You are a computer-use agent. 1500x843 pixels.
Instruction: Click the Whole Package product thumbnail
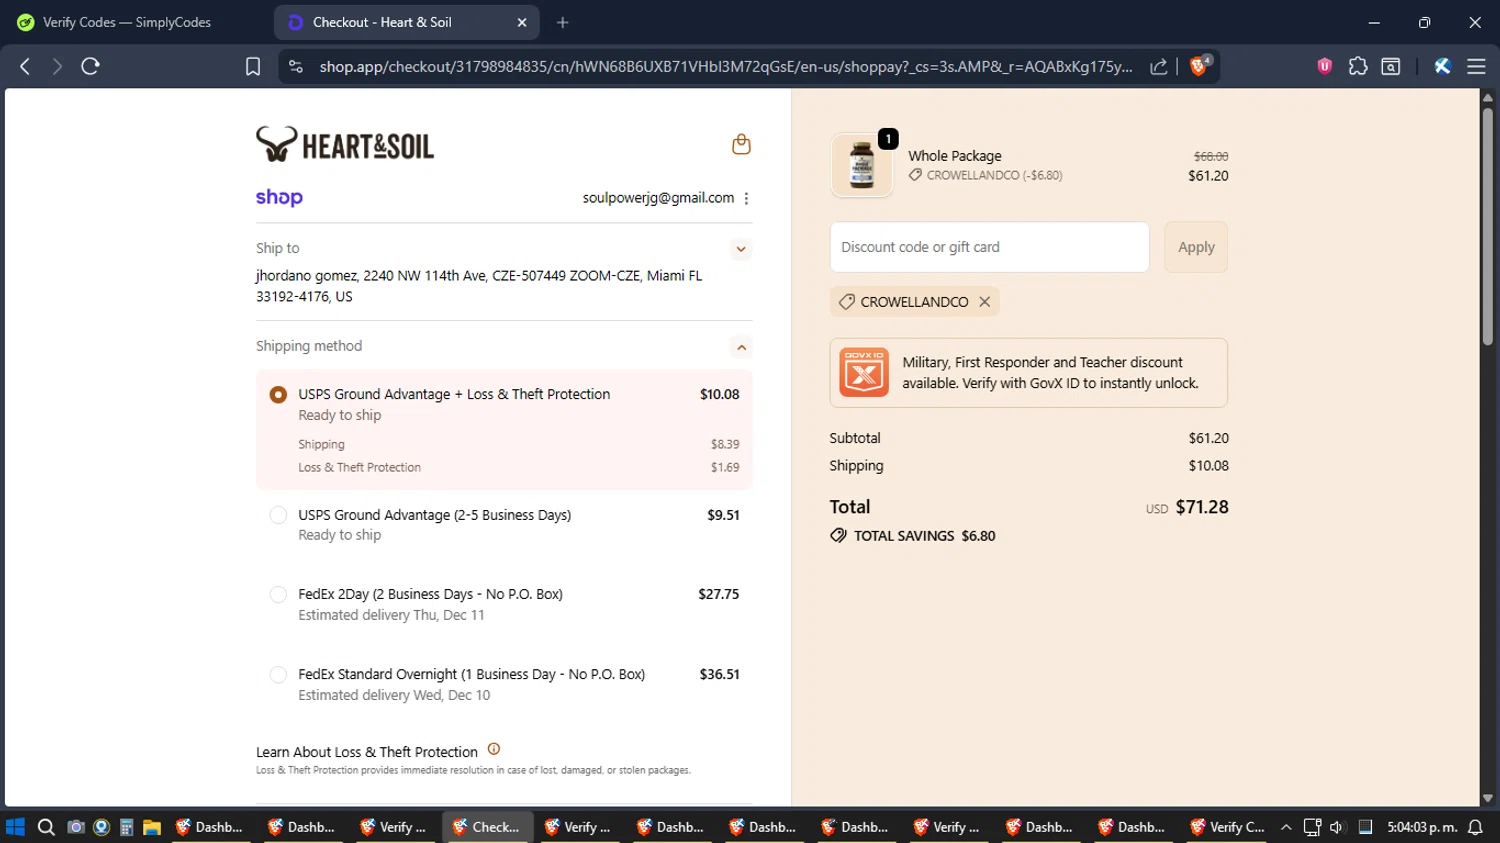[x=861, y=165]
